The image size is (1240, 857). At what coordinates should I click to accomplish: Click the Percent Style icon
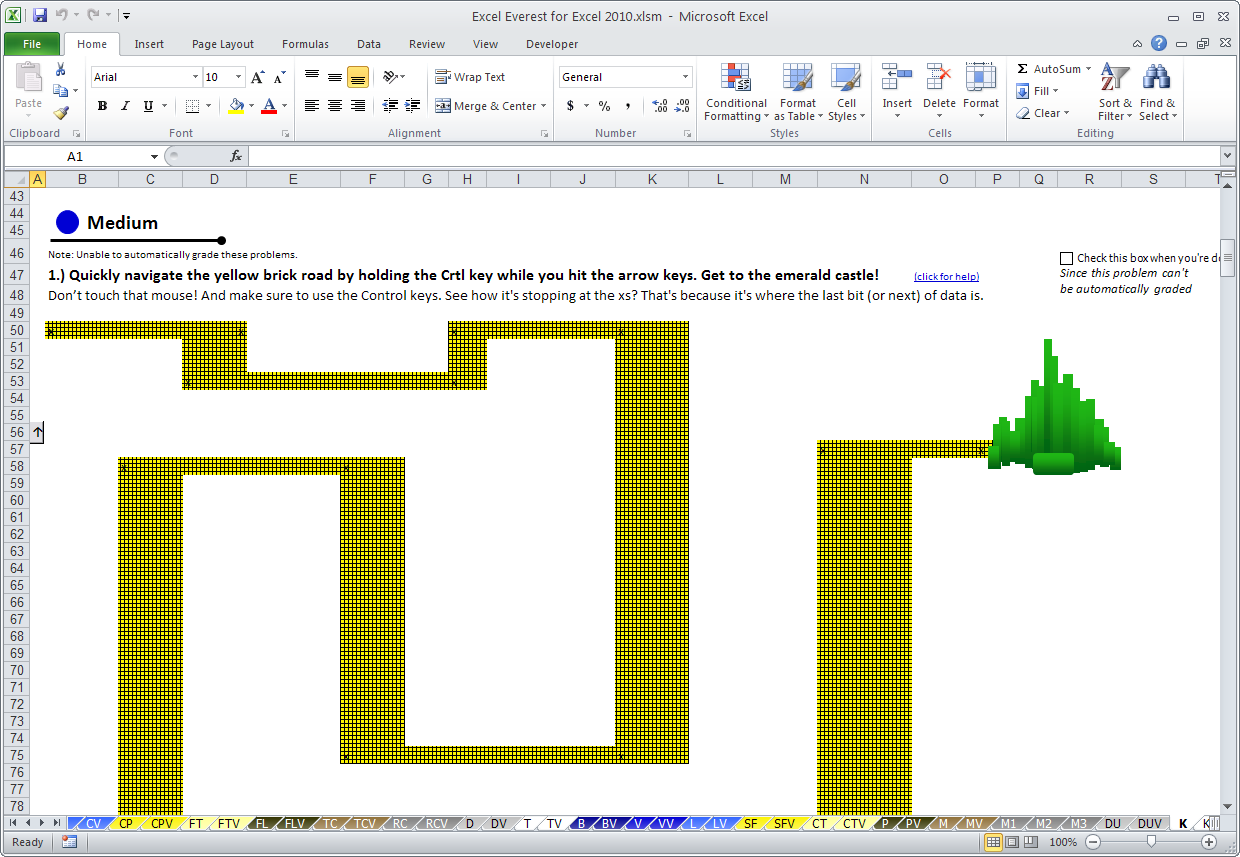click(604, 106)
